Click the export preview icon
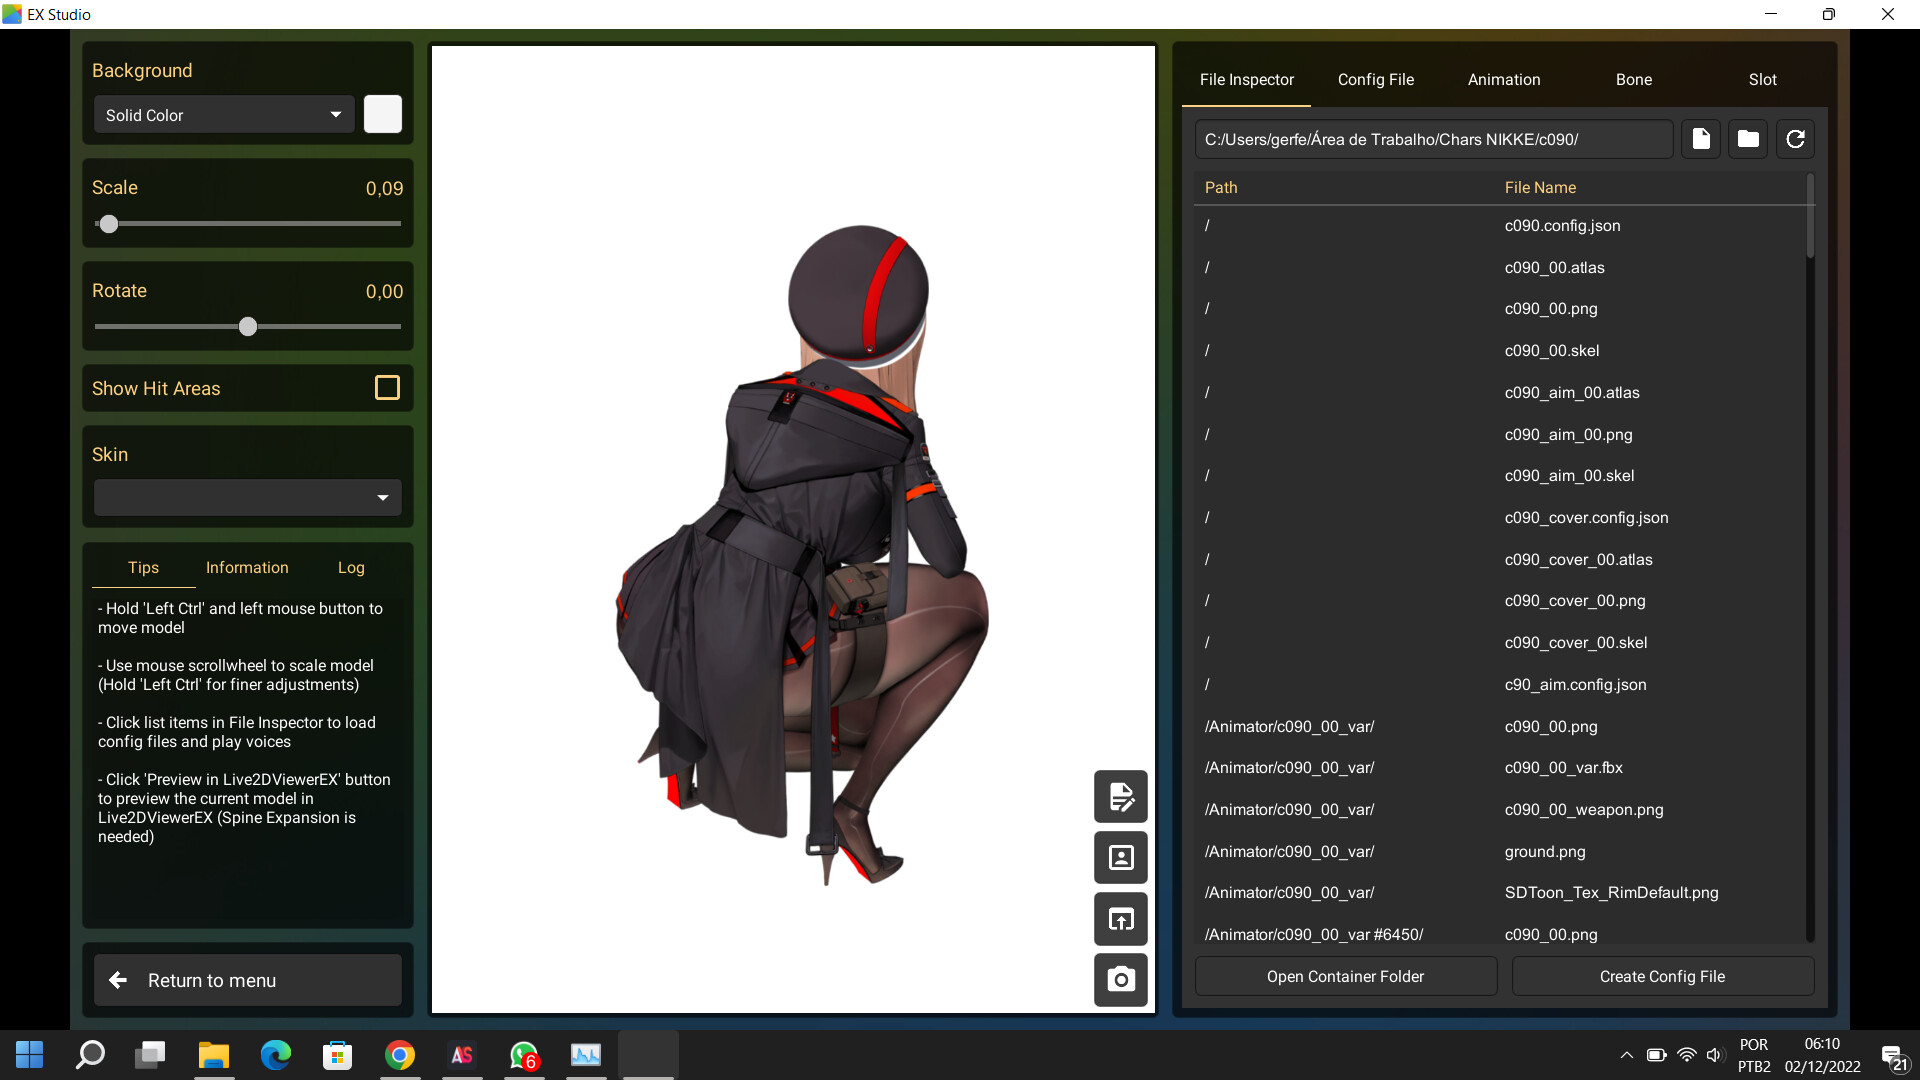 coord(1121,919)
